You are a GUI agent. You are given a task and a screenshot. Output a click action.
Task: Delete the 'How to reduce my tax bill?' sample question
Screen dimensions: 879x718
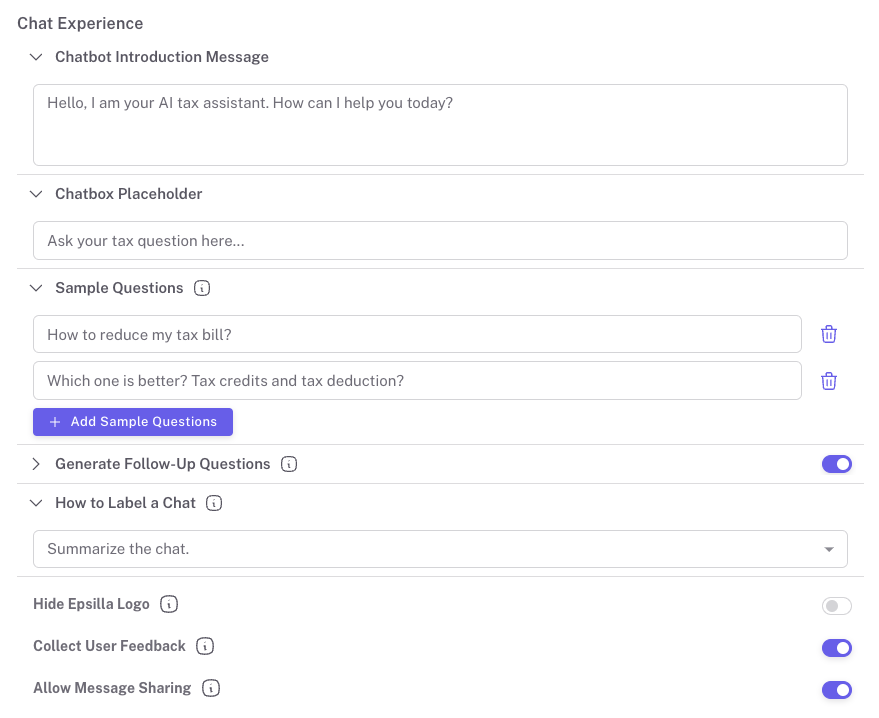(x=828, y=334)
